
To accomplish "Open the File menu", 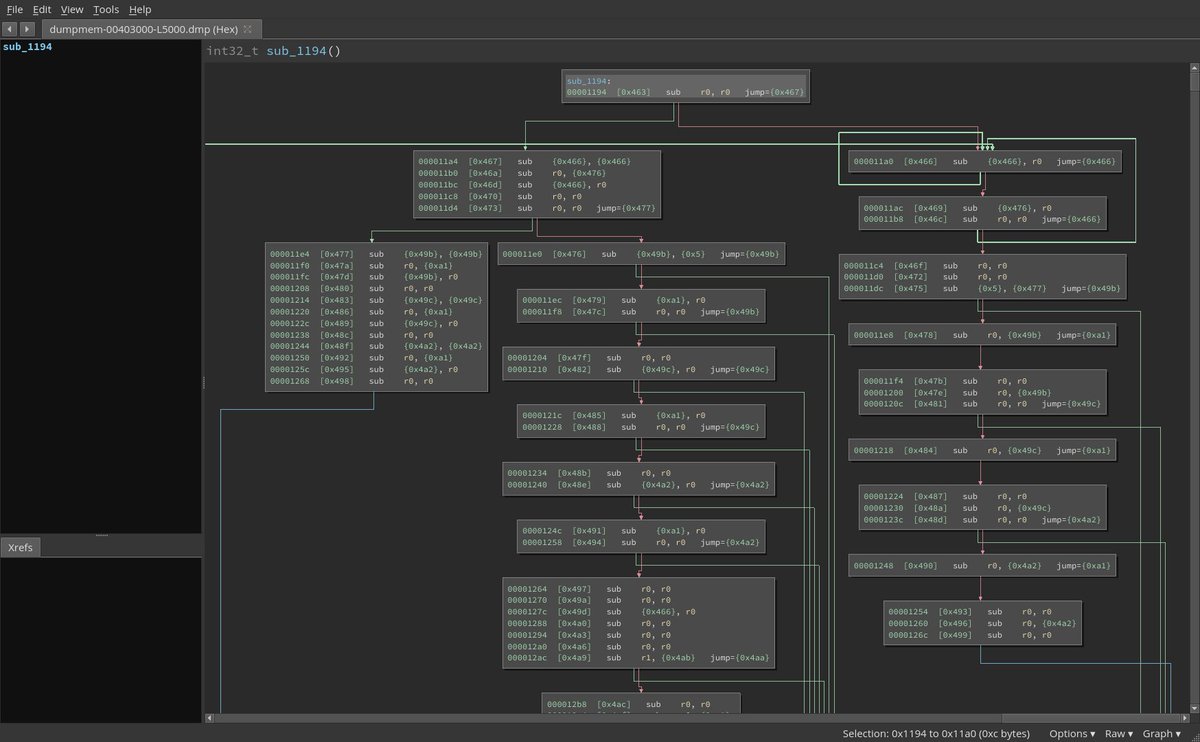I will [x=15, y=9].
